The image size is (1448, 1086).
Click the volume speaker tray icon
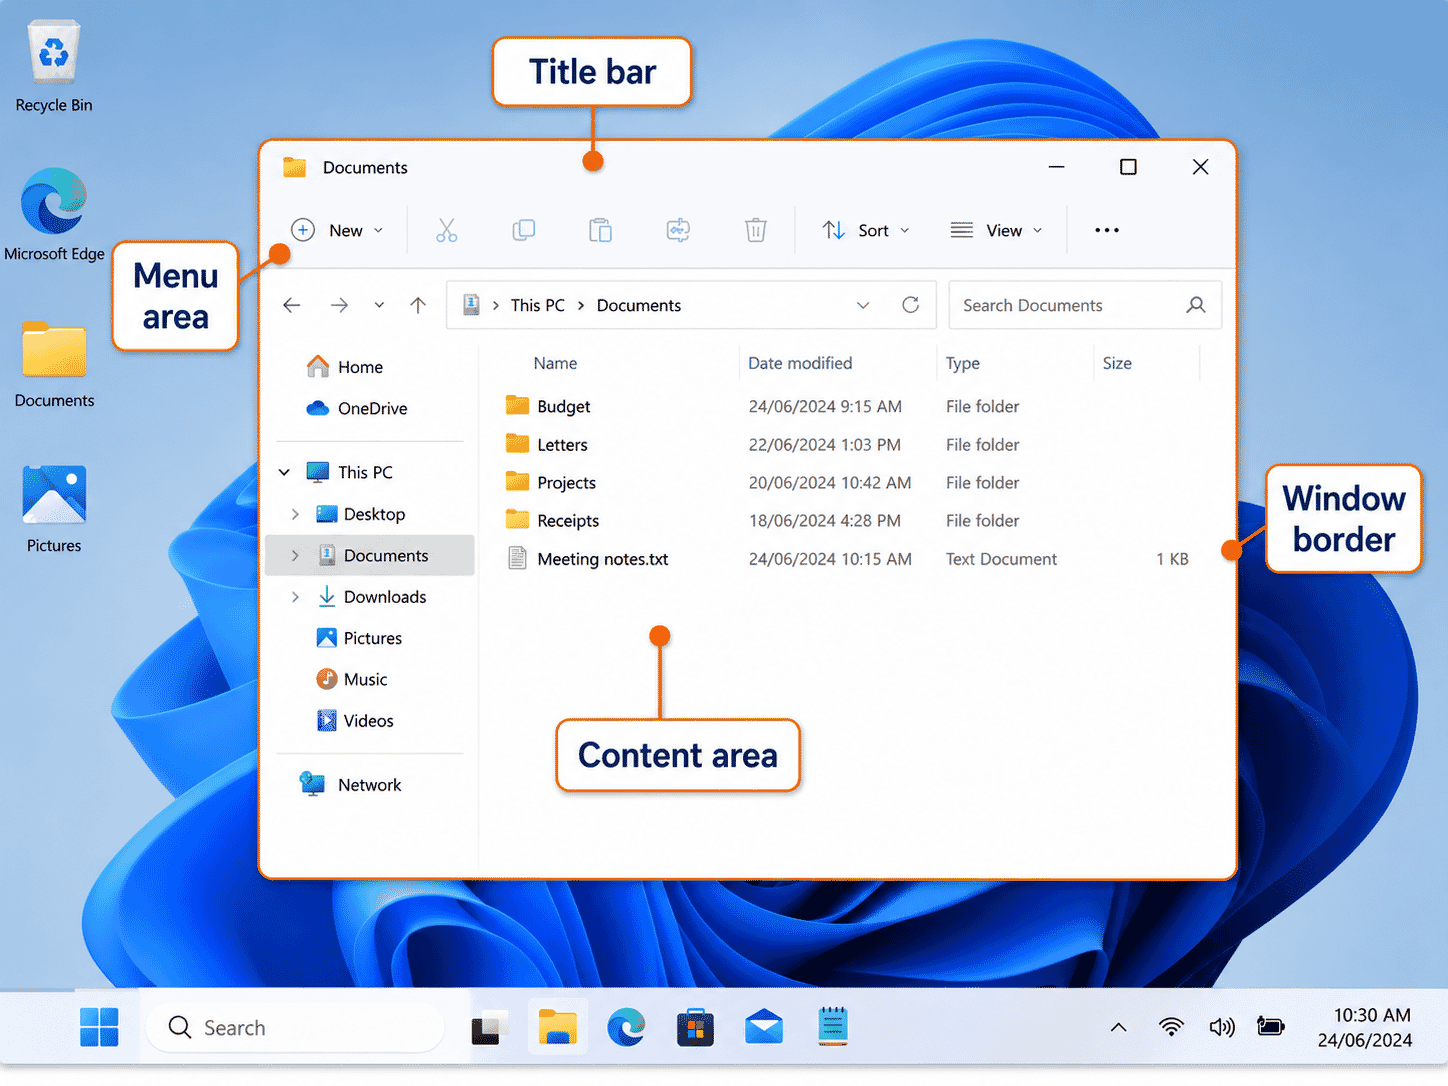(x=1222, y=1027)
